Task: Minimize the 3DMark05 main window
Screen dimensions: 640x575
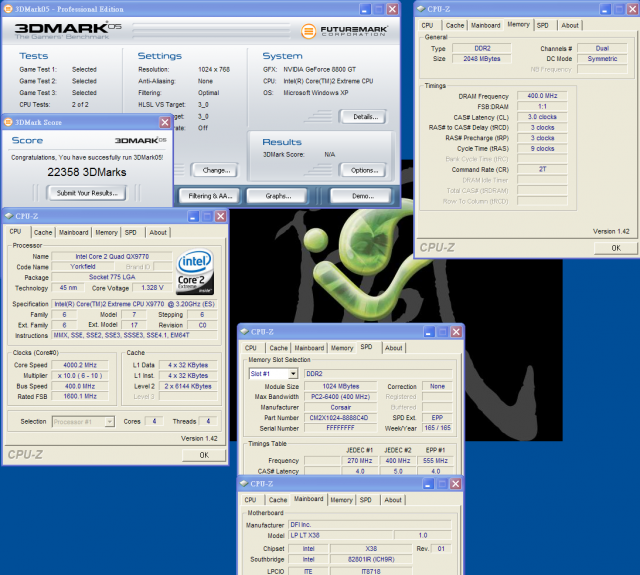Action: pyautogui.click(x=365, y=9)
